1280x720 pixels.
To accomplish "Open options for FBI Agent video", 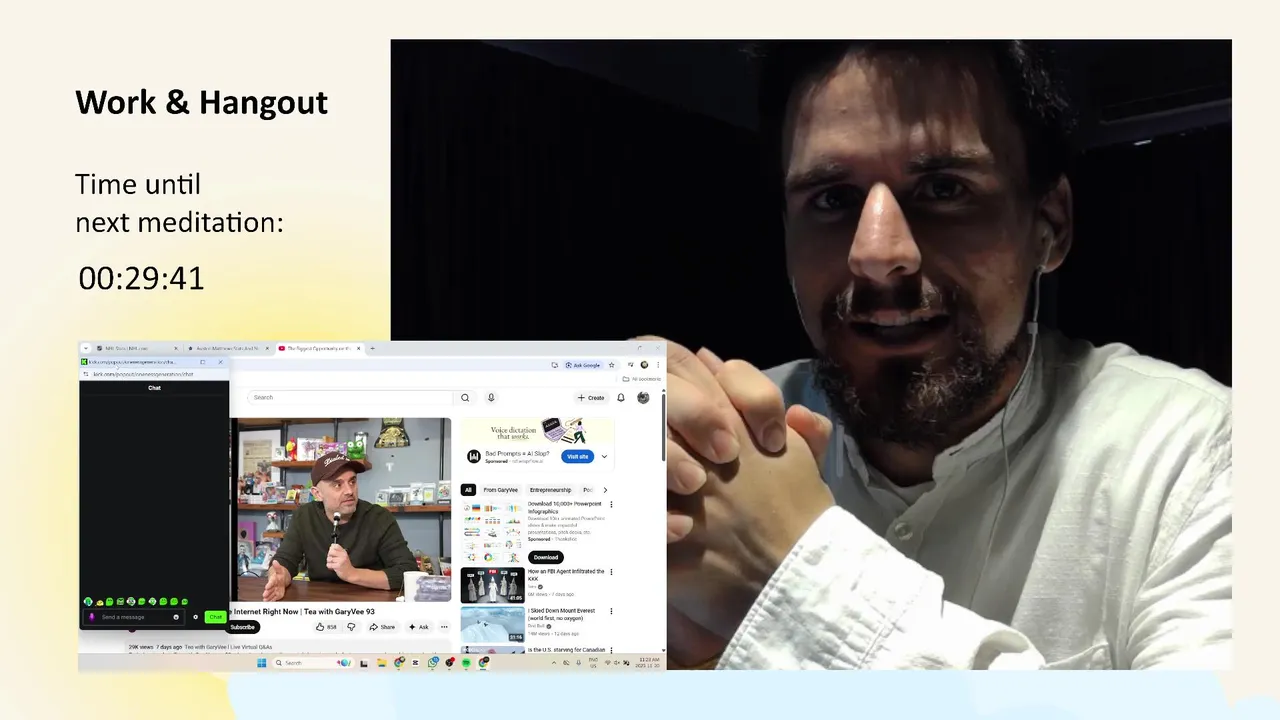I will 611,572.
